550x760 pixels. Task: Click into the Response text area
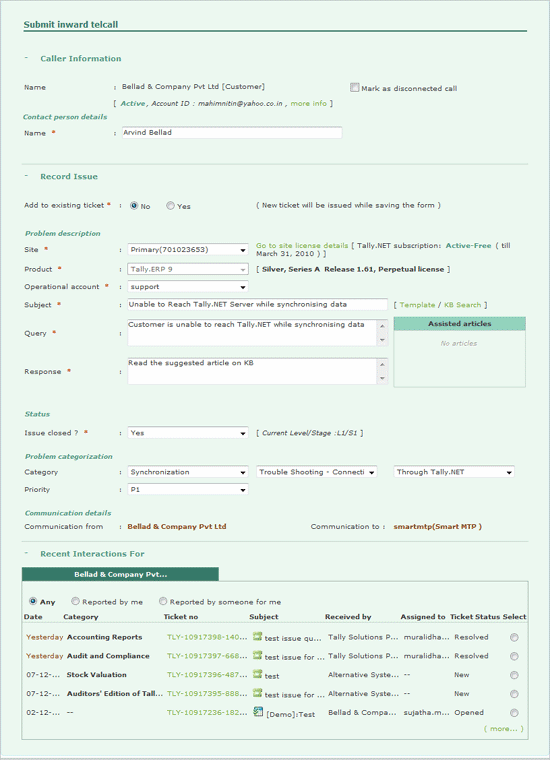click(x=252, y=371)
